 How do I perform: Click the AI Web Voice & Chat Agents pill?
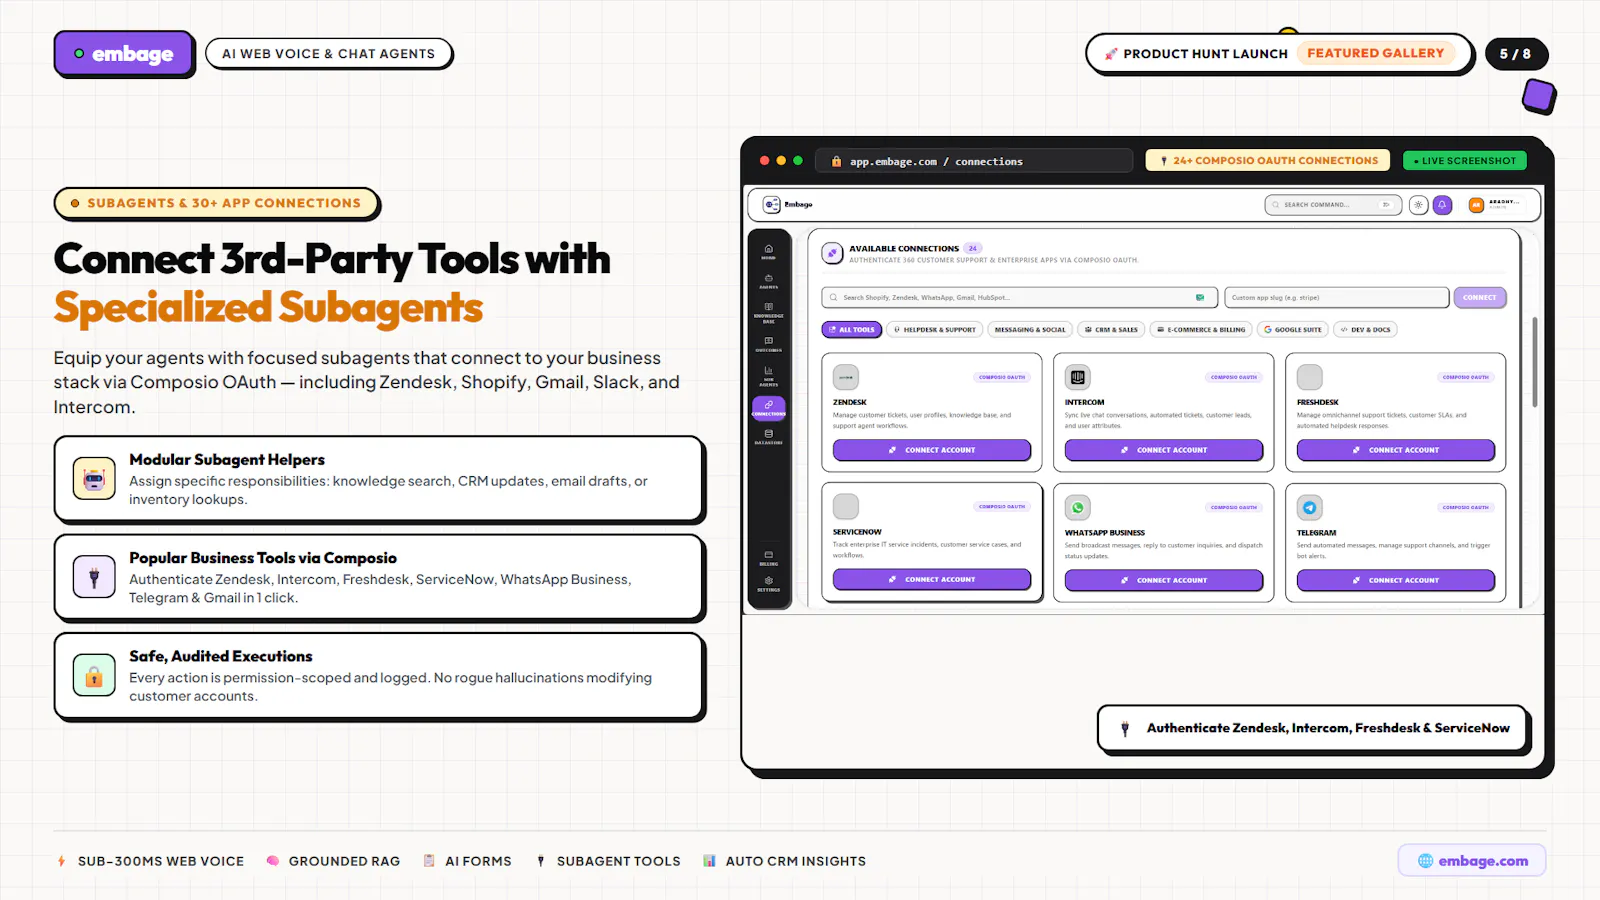(x=328, y=54)
